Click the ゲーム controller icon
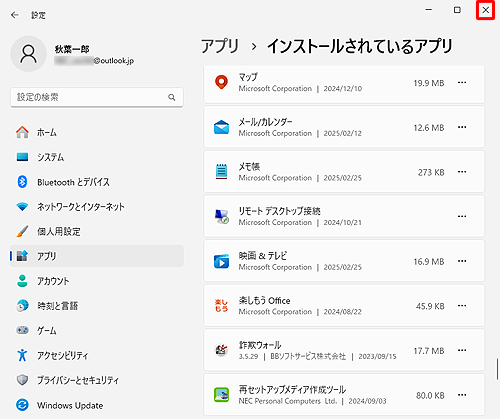The height and width of the screenshot is (419, 500). coord(22,330)
